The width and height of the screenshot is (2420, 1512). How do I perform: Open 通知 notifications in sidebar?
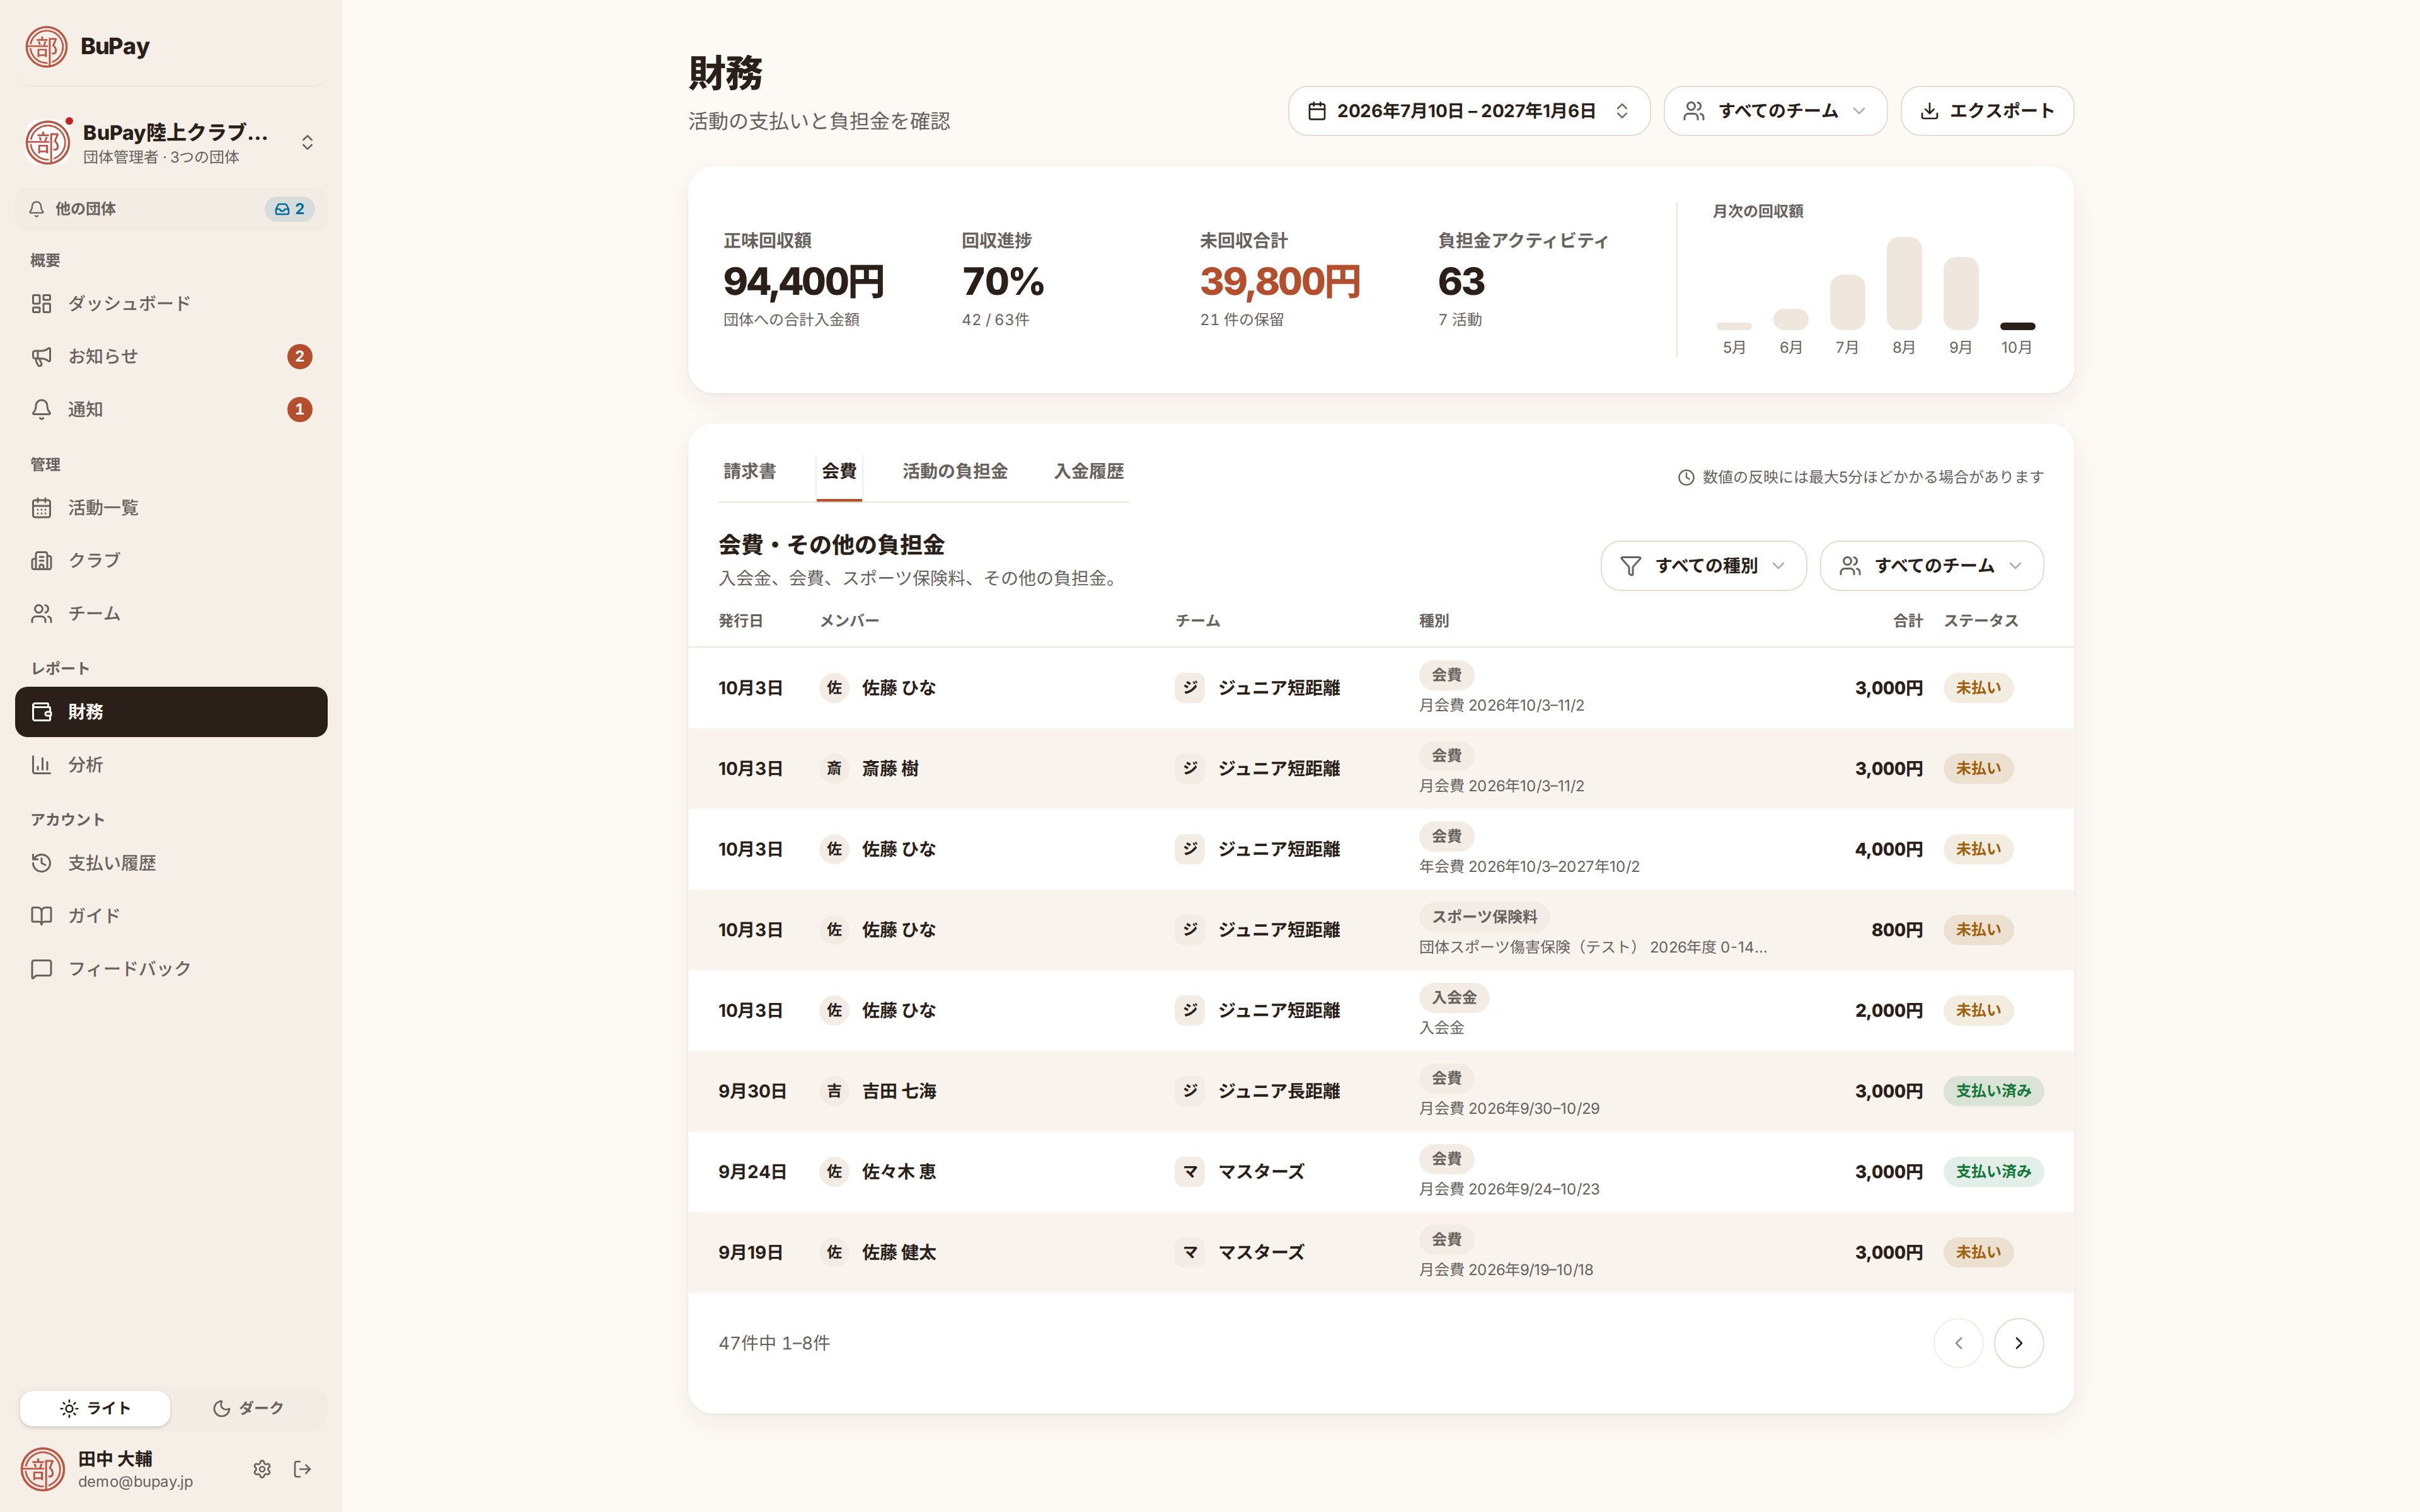point(171,409)
